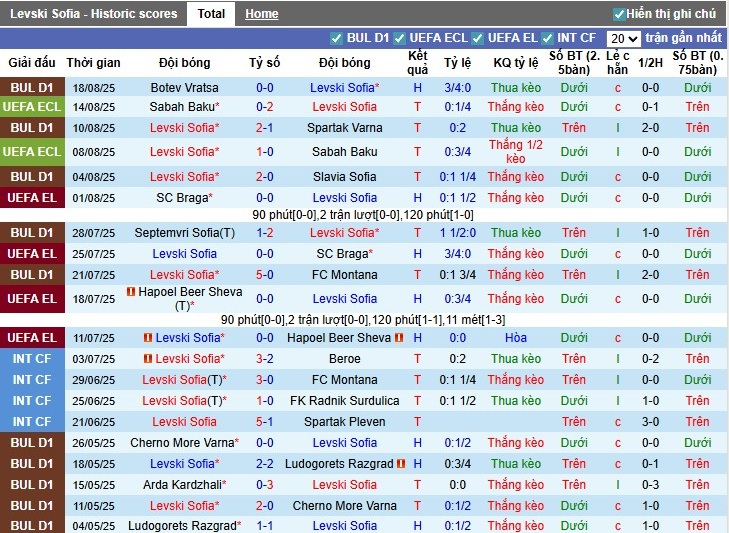This screenshot has height=533, width=729.
Task: Open SC Braga team on 01/08/25
Action: pos(182,198)
